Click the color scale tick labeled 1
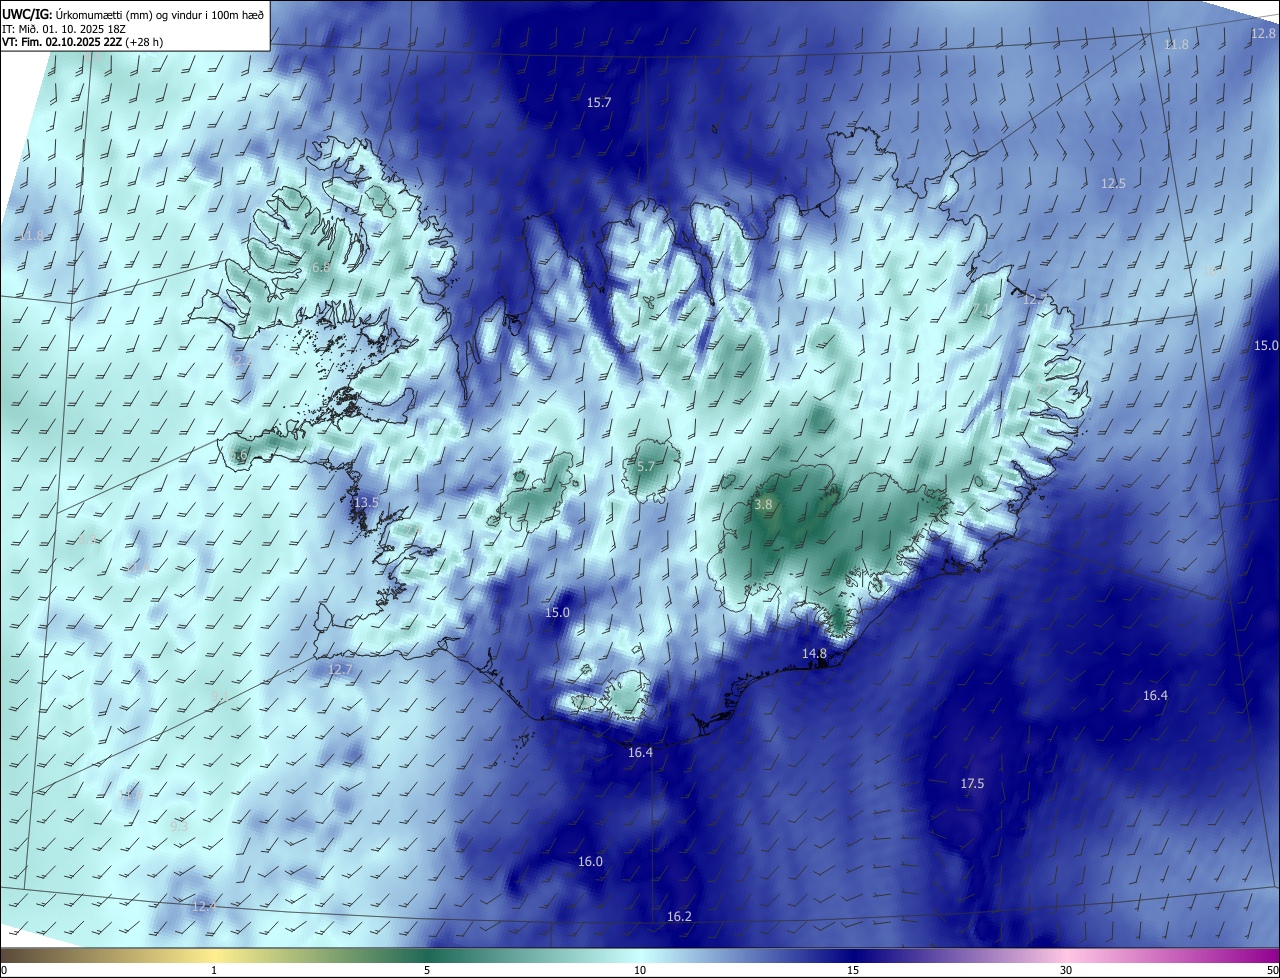This screenshot has width=1280, height=978. click(x=214, y=970)
